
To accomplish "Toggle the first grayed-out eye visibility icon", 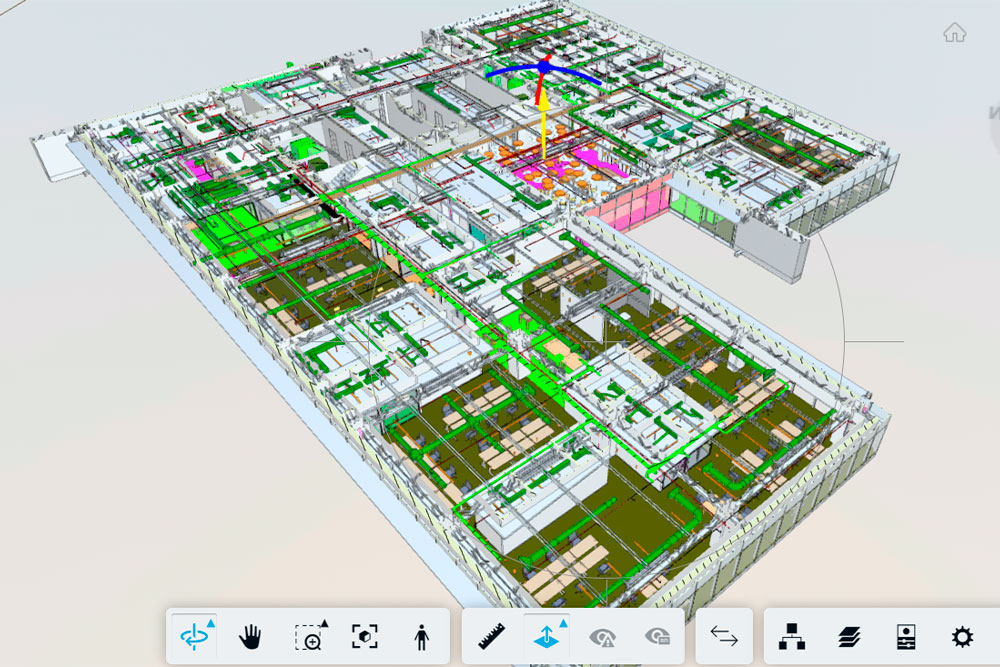I will point(602,636).
